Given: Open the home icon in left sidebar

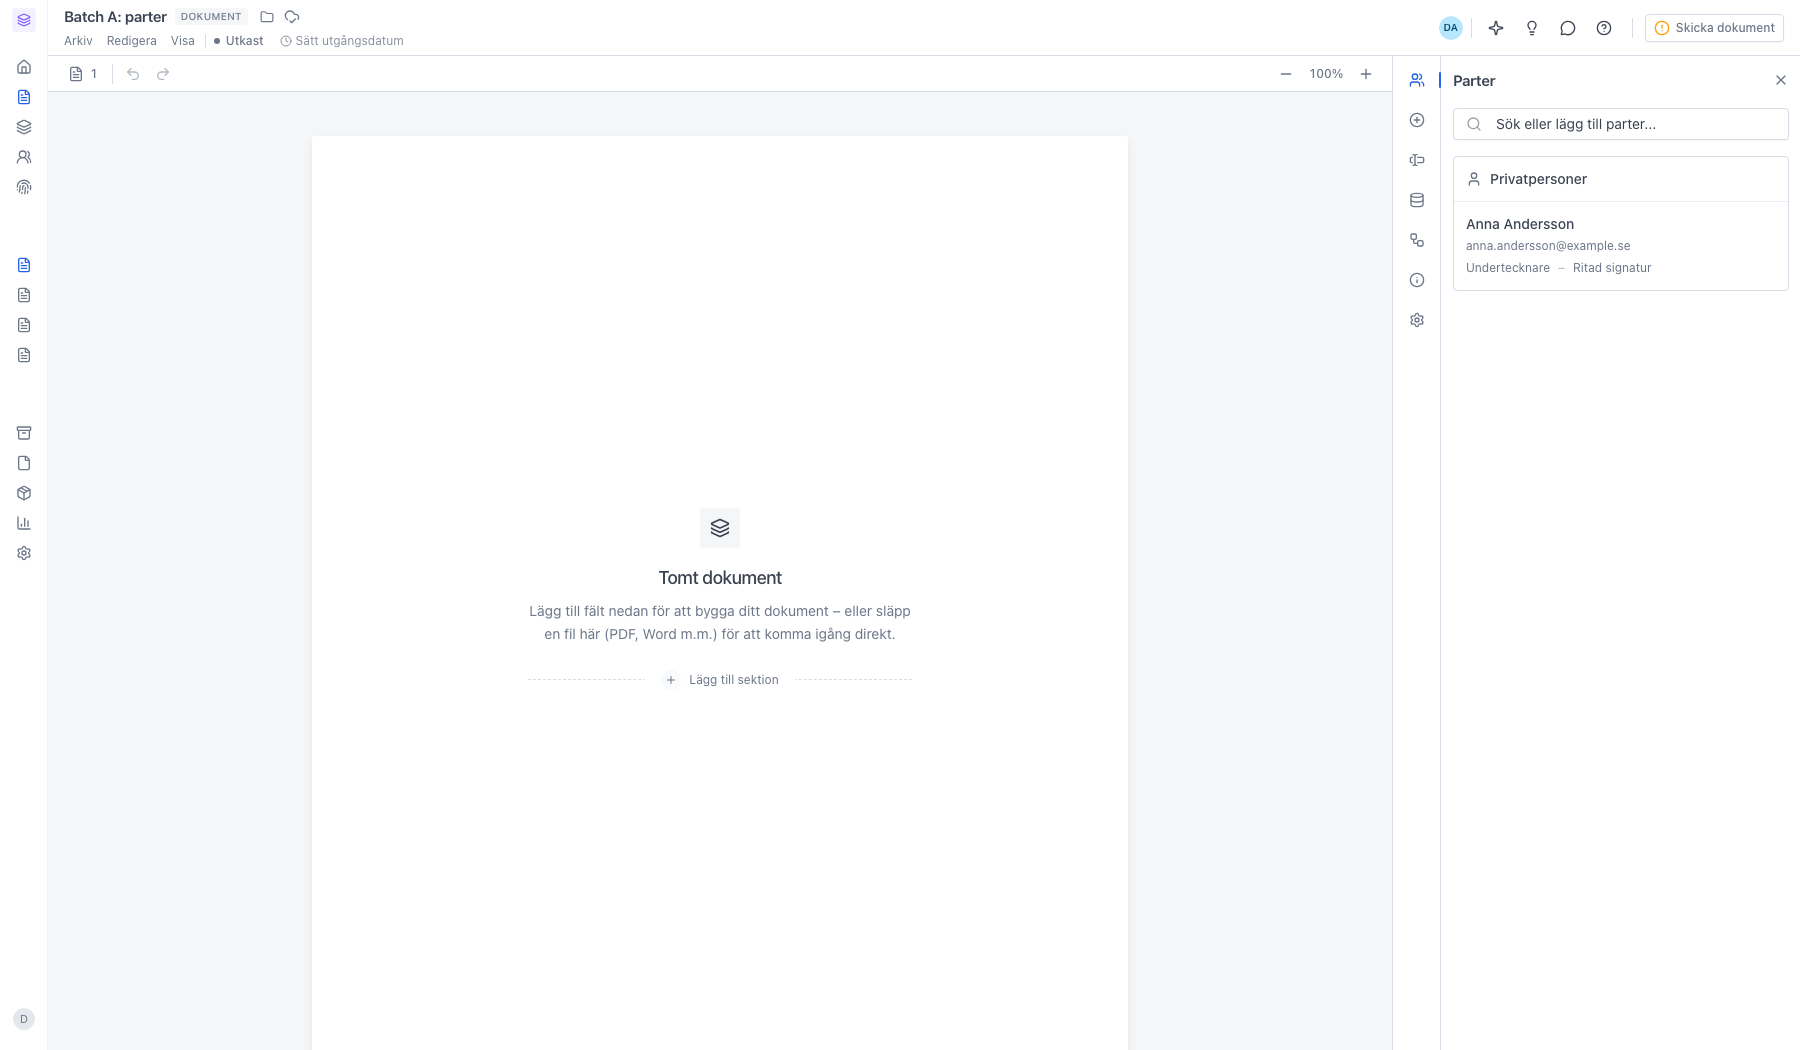Looking at the screenshot, I should pos(24,67).
